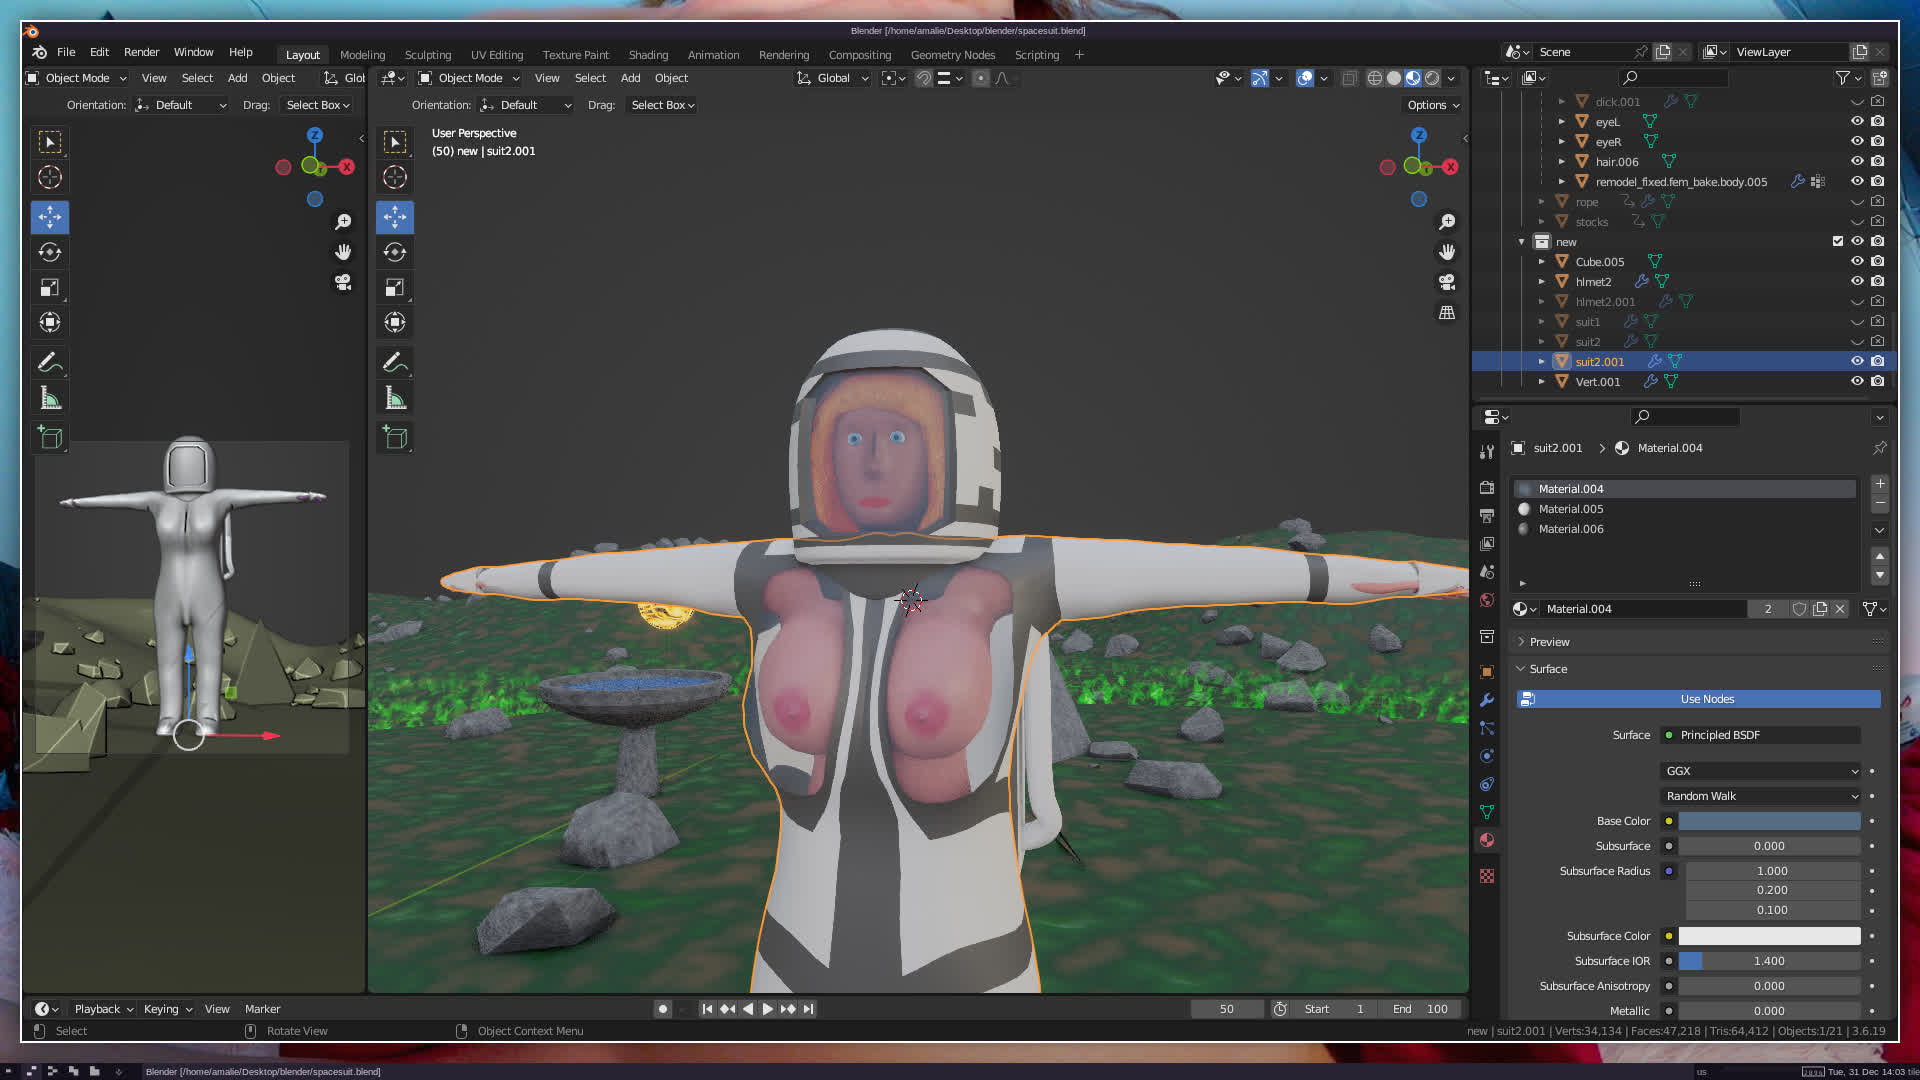Switch to orthographic grid view icon
This screenshot has height=1080, width=1920.
(1446, 313)
